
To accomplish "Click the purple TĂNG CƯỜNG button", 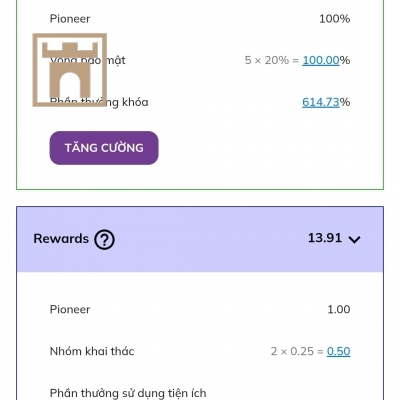I will click(x=104, y=148).
